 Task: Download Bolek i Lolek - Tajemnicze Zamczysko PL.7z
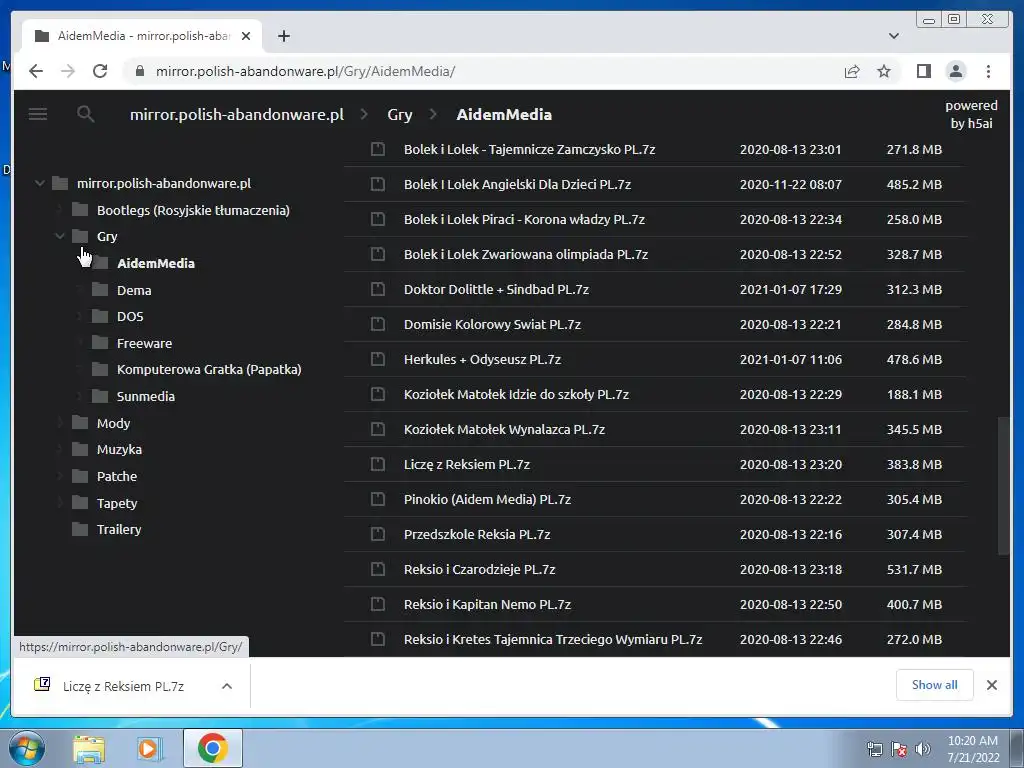pos(529,149)
